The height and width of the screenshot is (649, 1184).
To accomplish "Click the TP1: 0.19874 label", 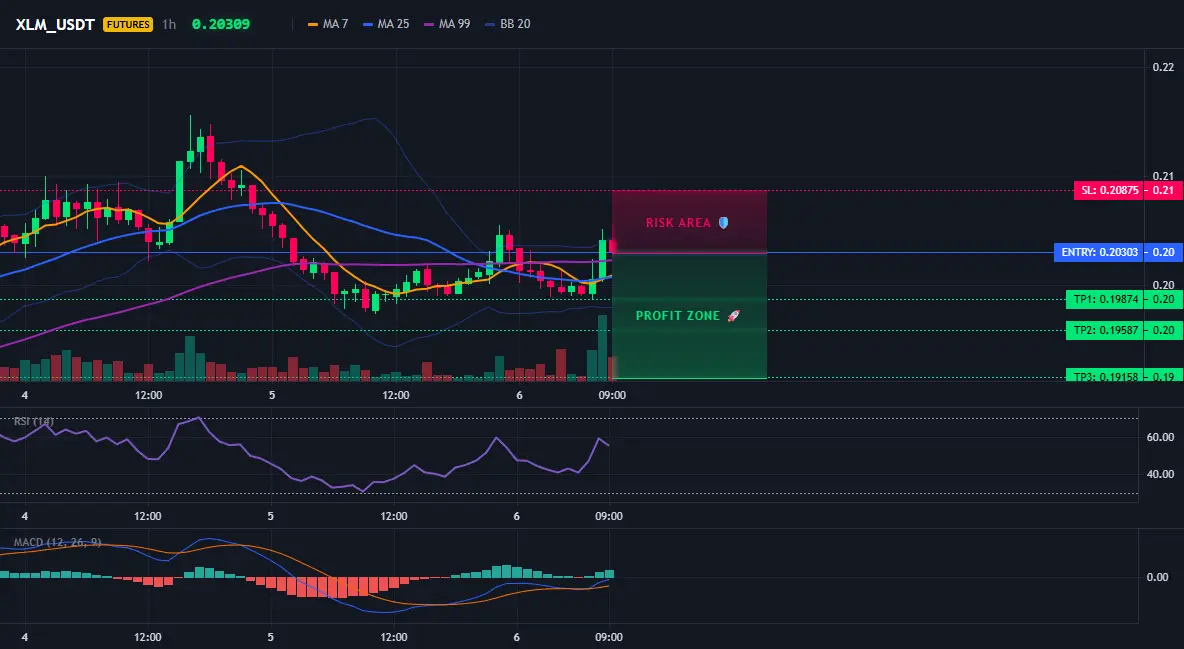I will (1105, 299).
